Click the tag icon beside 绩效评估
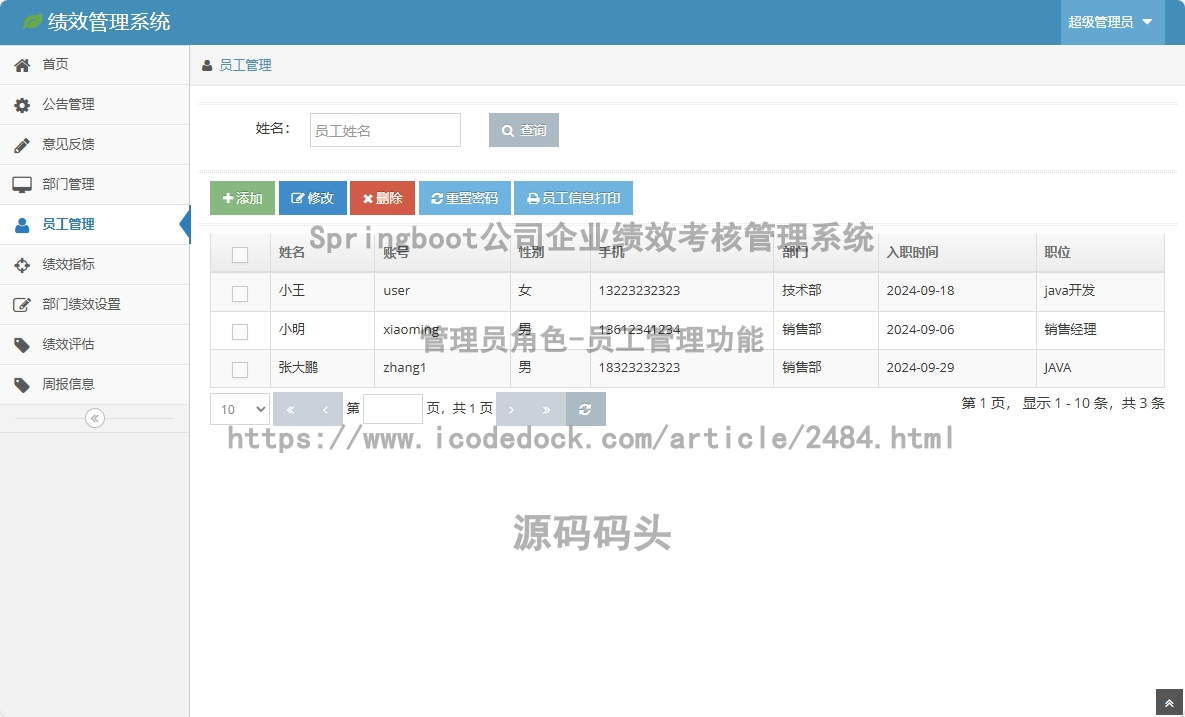The image size is (1185, 717). click(22, 345)
